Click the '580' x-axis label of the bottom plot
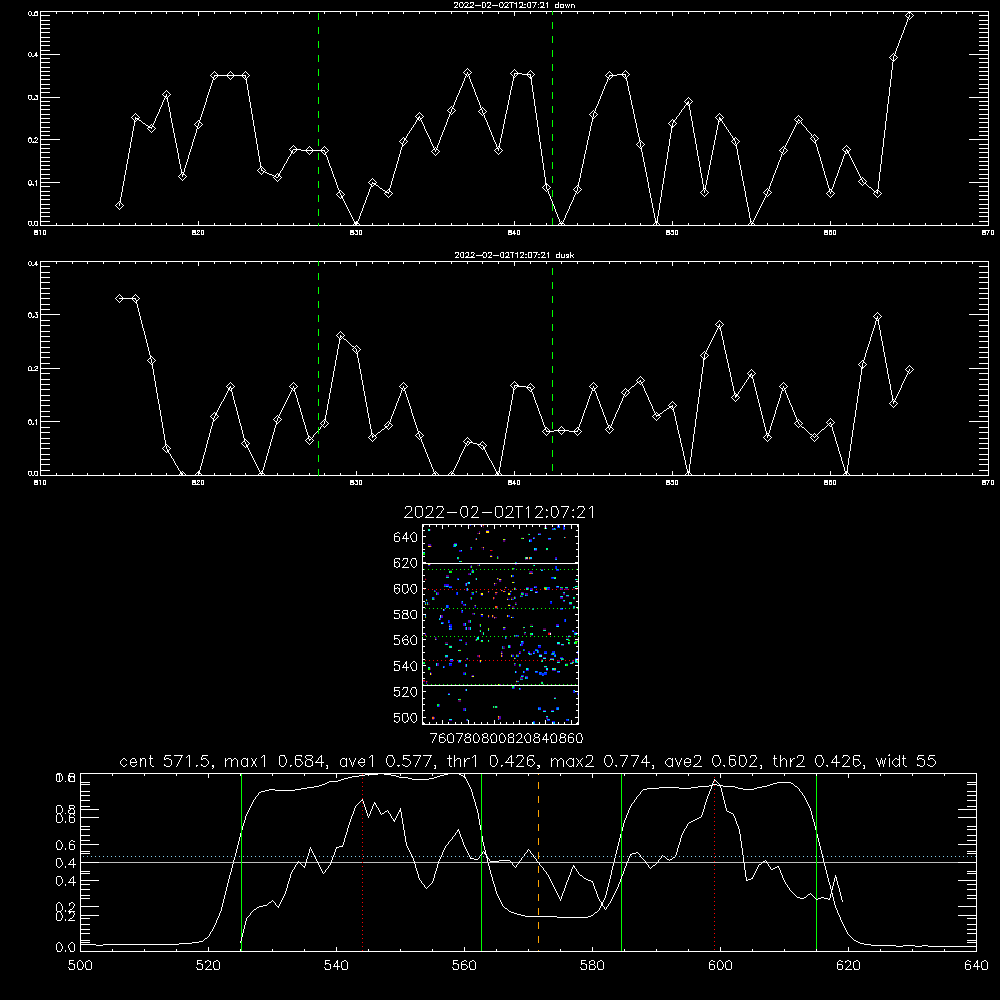The image size is (1000, 1000). (592, 966)
